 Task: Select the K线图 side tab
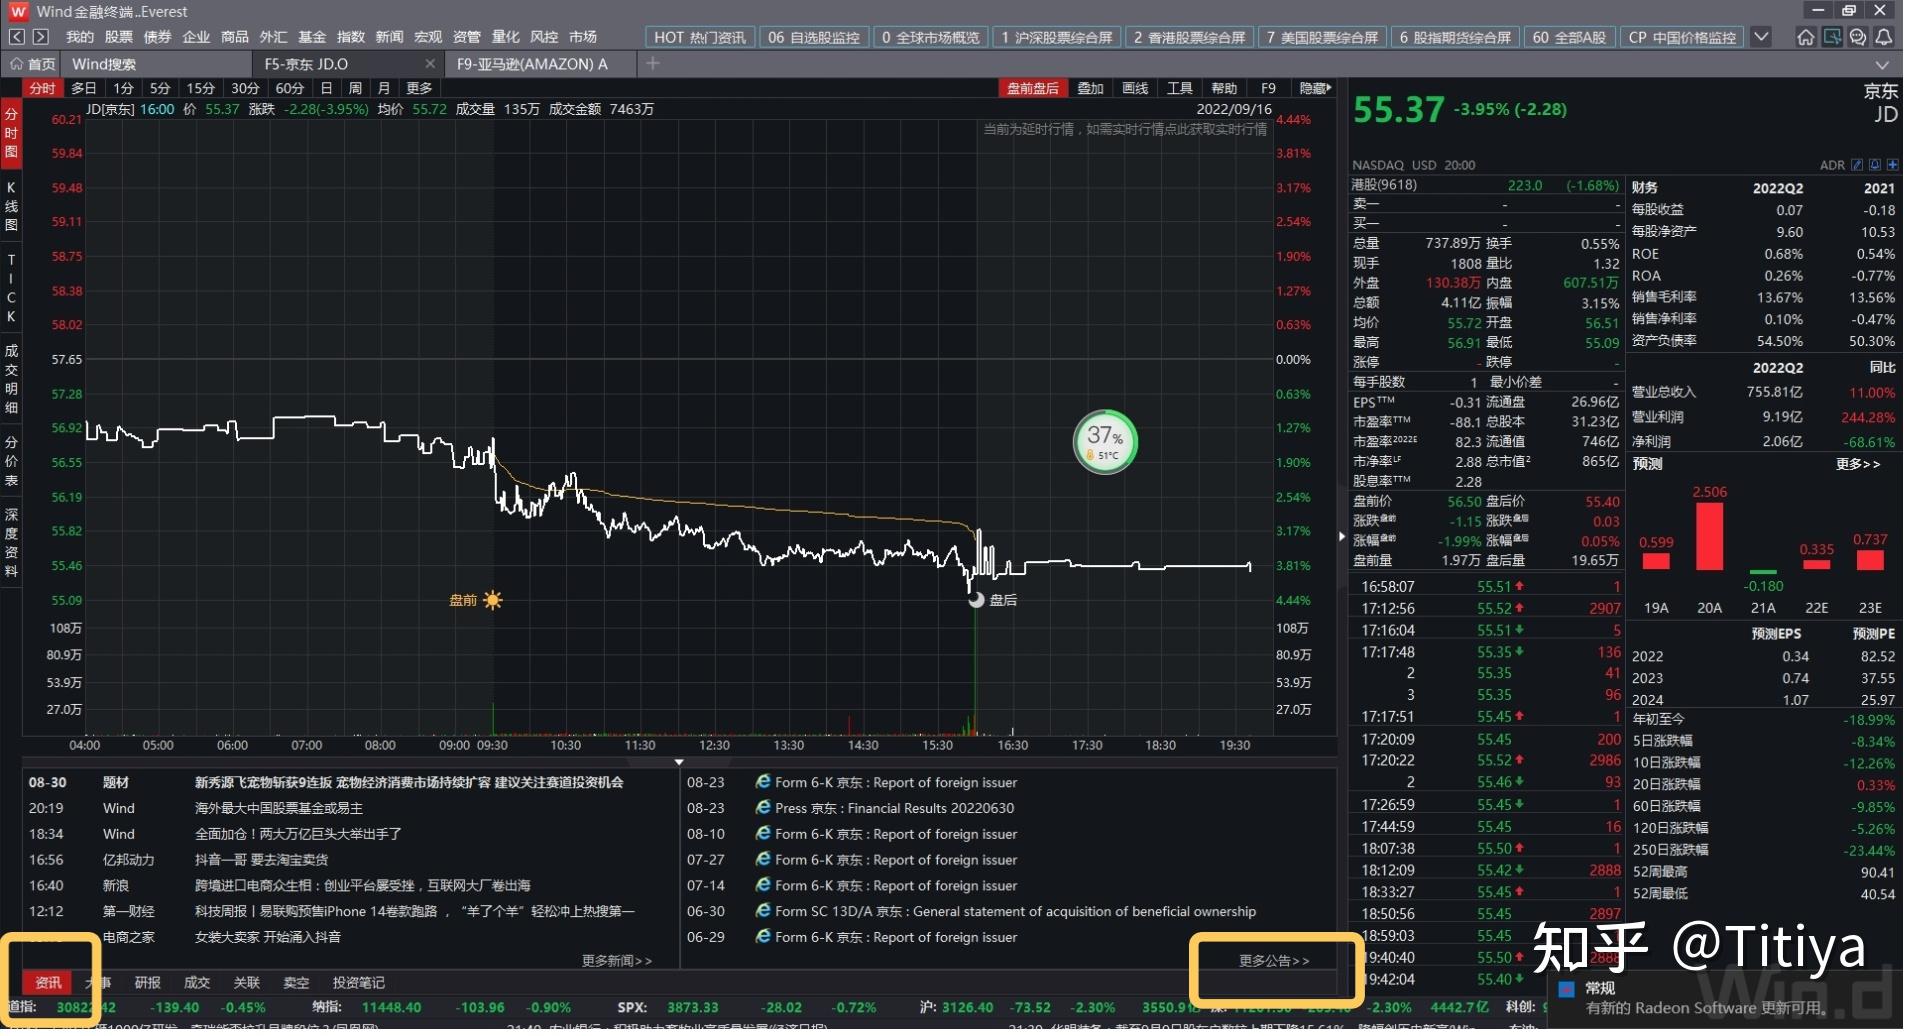[x=11, y=207]
